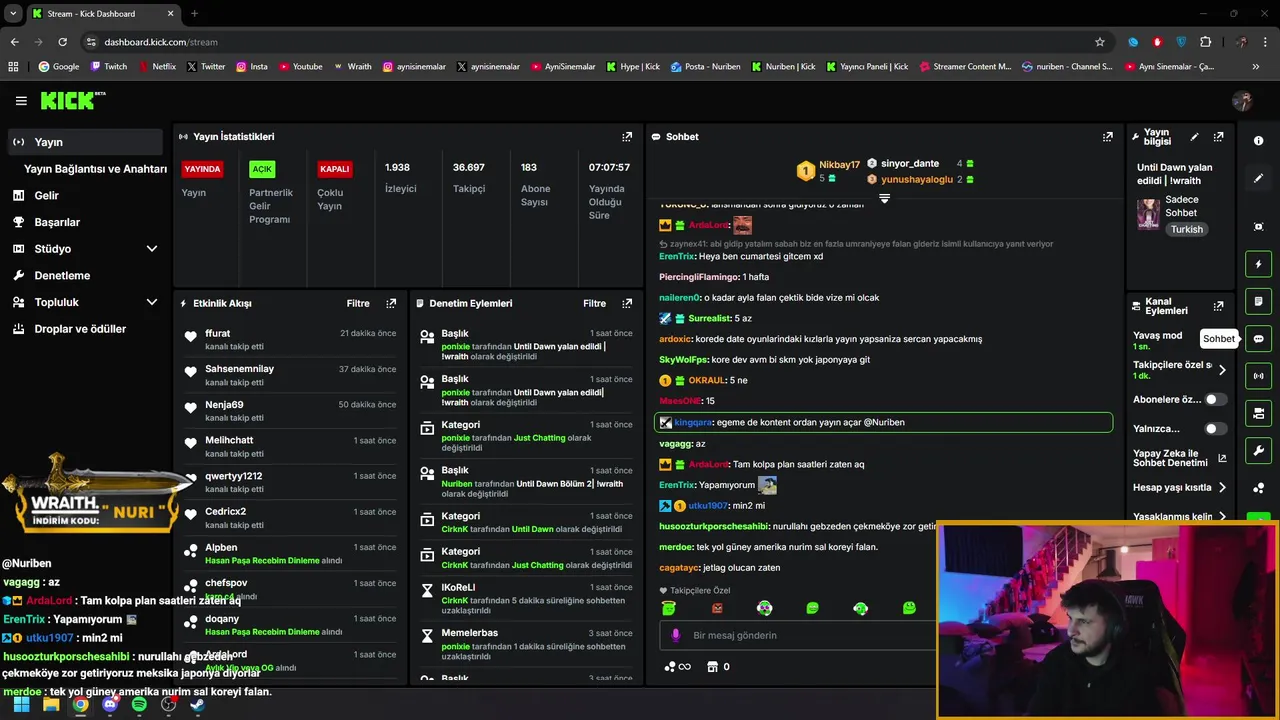This screenshot has height=720, width=1280.
Task: Click the Turkish language tag
Action: (x=1187, y=229)
